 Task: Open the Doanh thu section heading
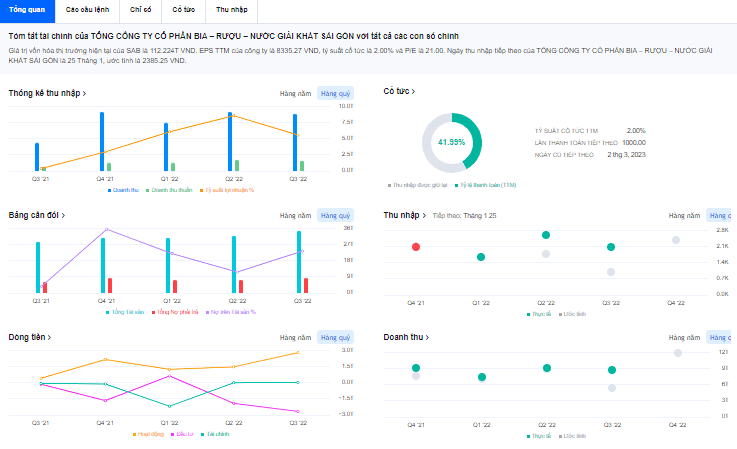(x=406, y=337)
